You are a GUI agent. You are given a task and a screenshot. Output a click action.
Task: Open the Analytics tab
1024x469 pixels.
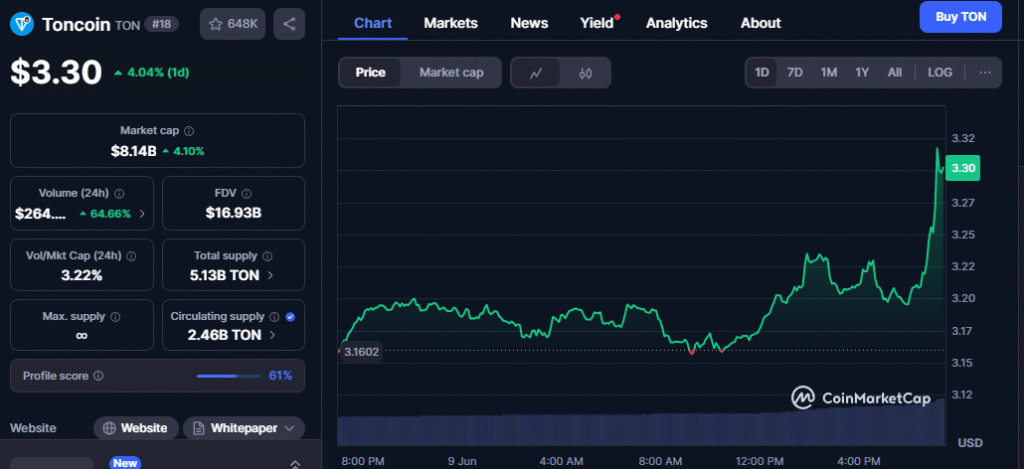point(677,24)
